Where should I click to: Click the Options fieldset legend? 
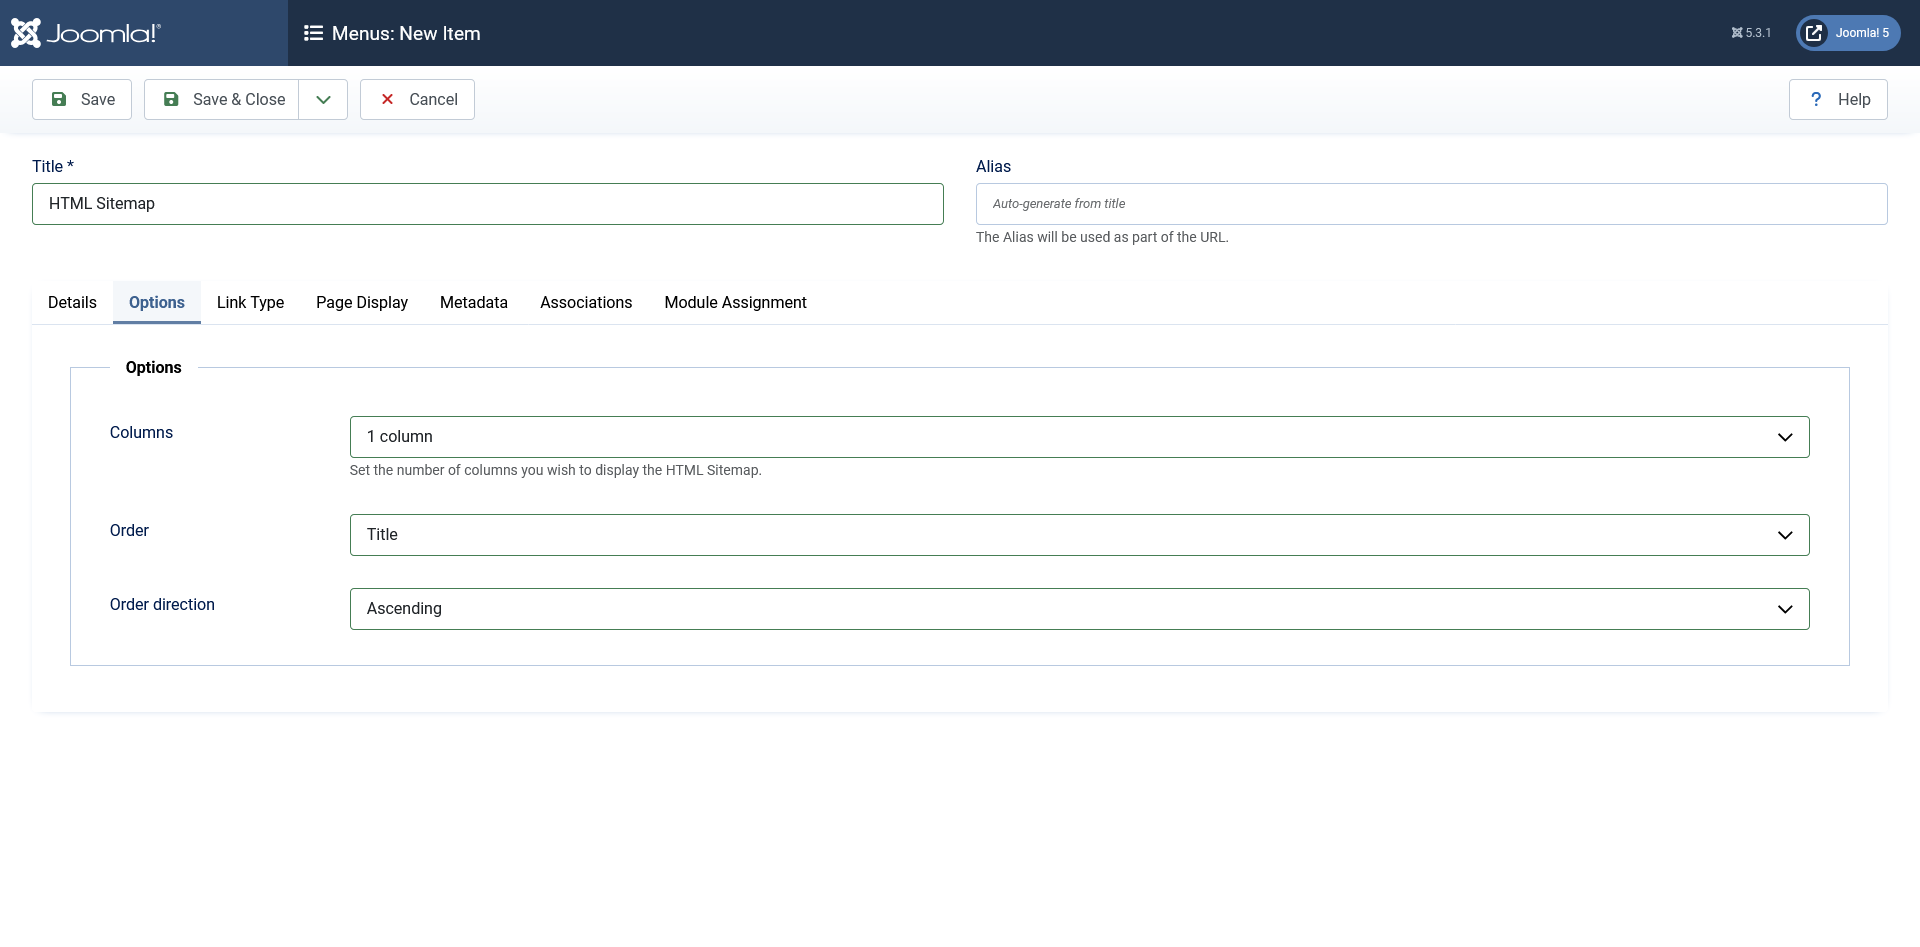point(154,367)
